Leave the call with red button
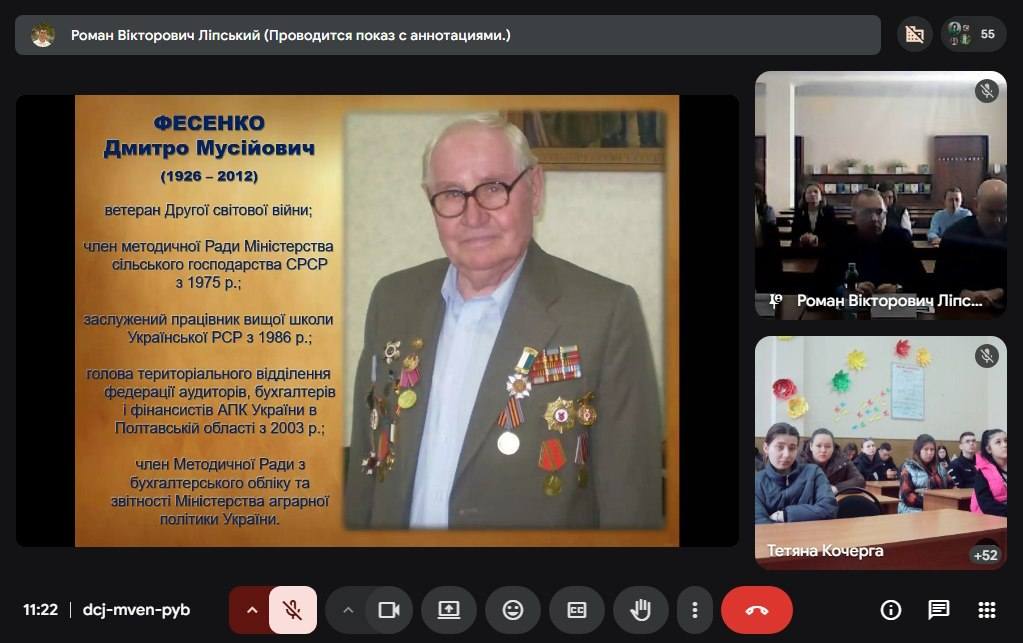The image size is (1023, 643). [757, 610]
